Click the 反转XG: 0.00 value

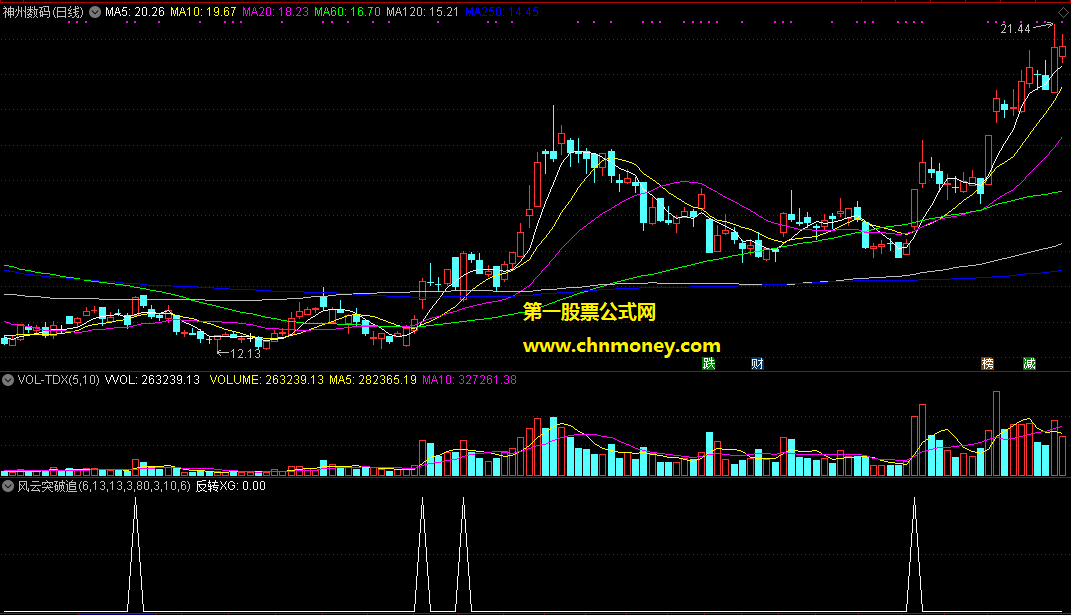(x=231, y=486)
